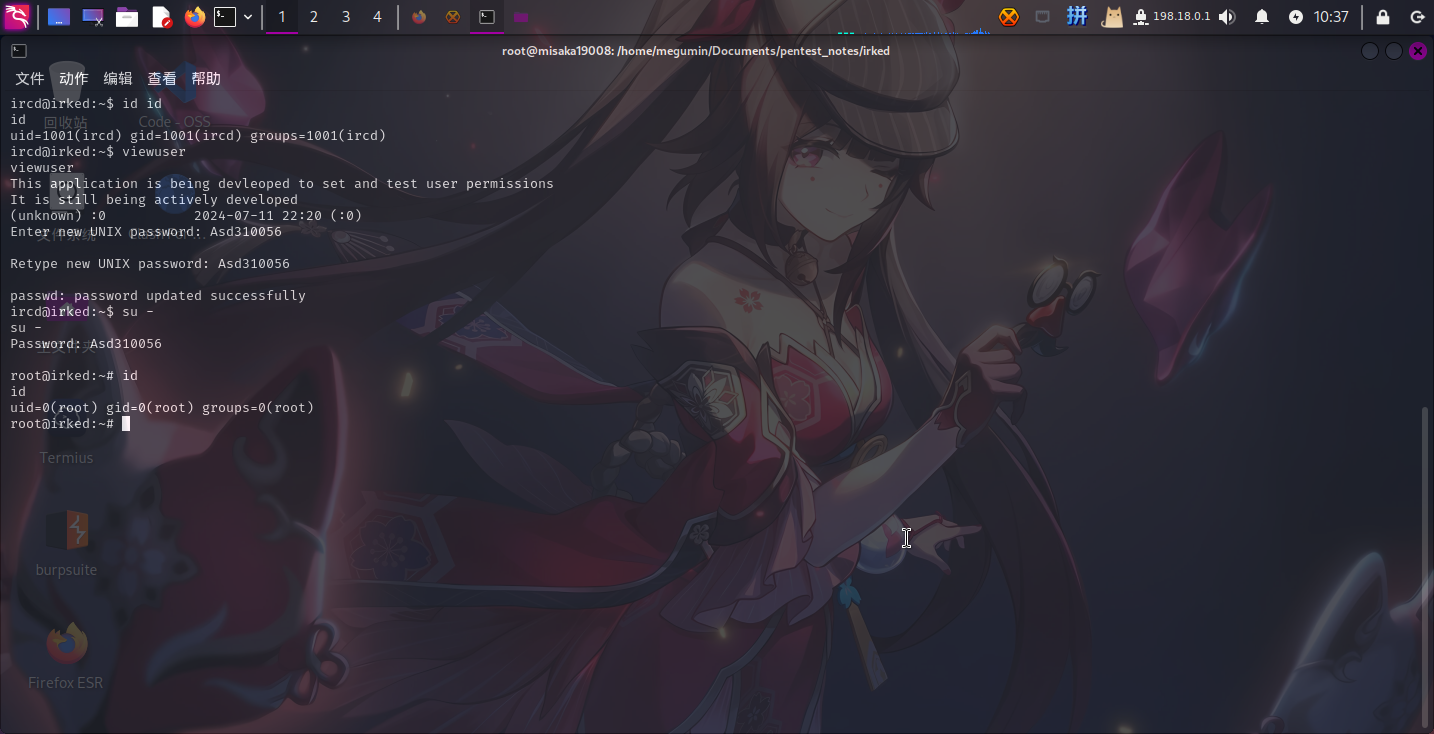Minimize the terminal window
The height and width of the screenshot is (734, 1434).
click(x=1370, y=51)
